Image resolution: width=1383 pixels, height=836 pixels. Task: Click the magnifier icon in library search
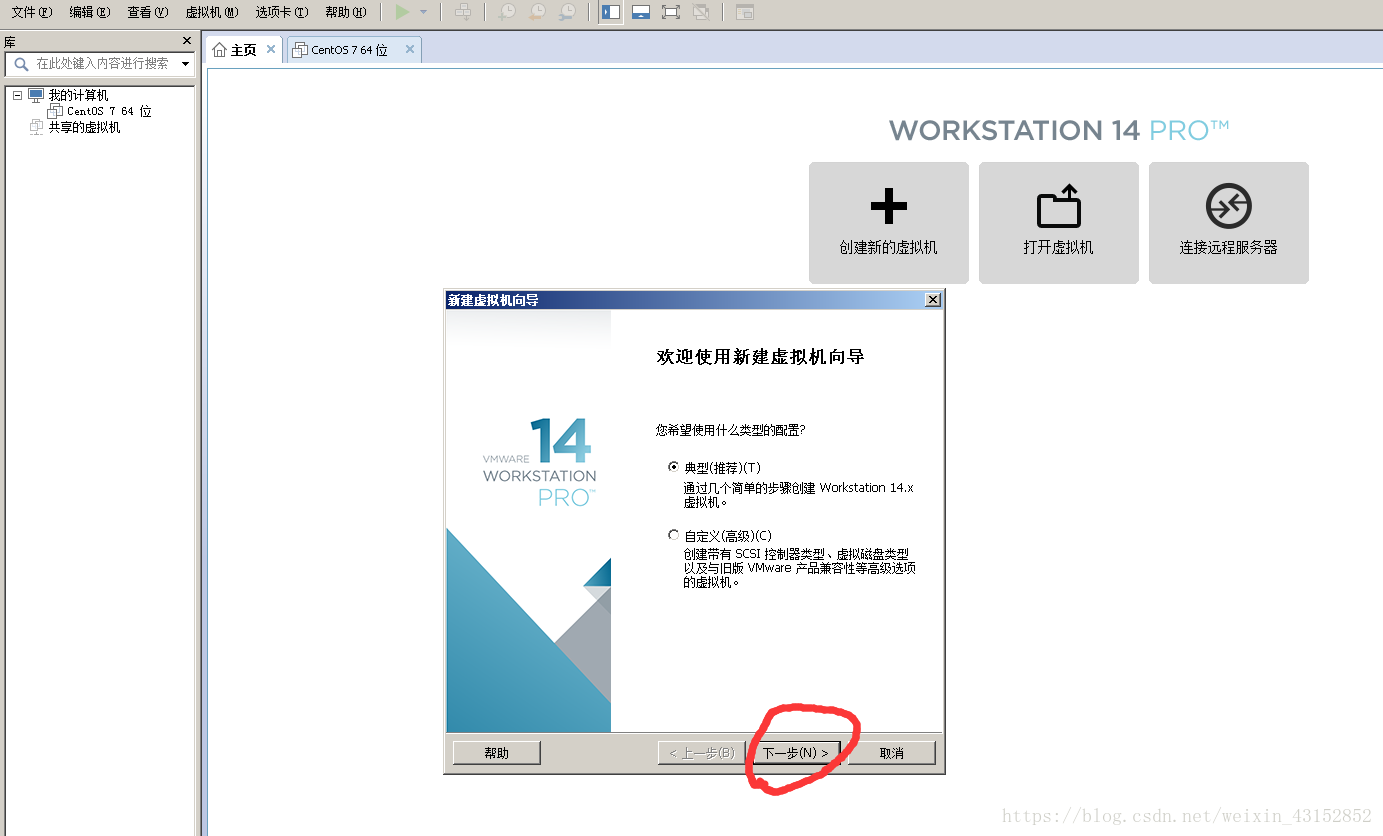click(x=21, y=63)
